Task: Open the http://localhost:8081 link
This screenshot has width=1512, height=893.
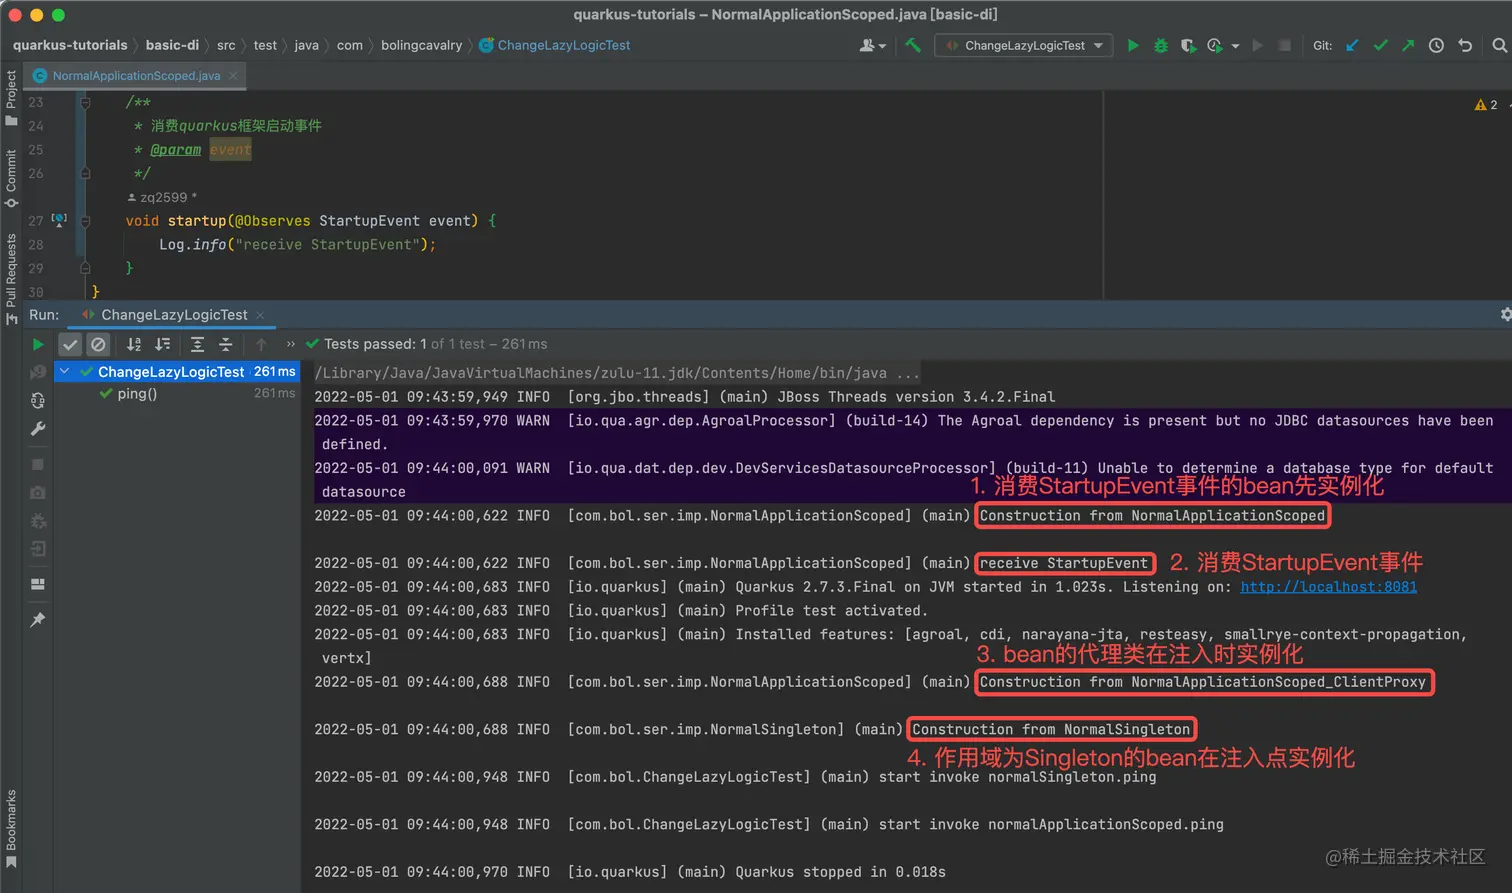Action: (x=1328, y=587)
